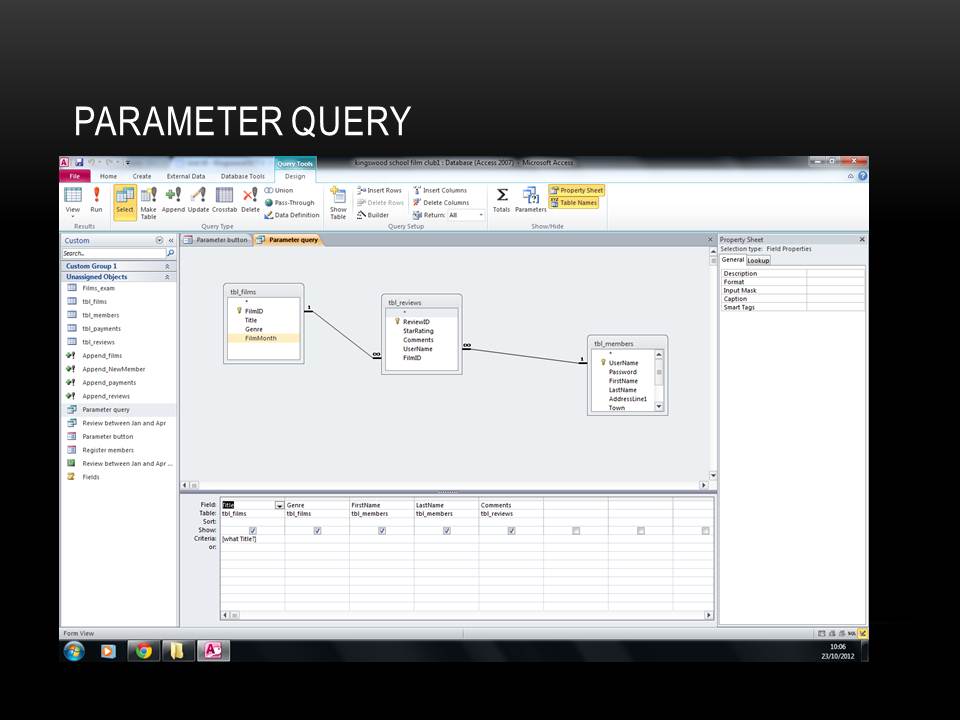Collapse Custom Group 1 section
The image size is (960, 720).
167,266
